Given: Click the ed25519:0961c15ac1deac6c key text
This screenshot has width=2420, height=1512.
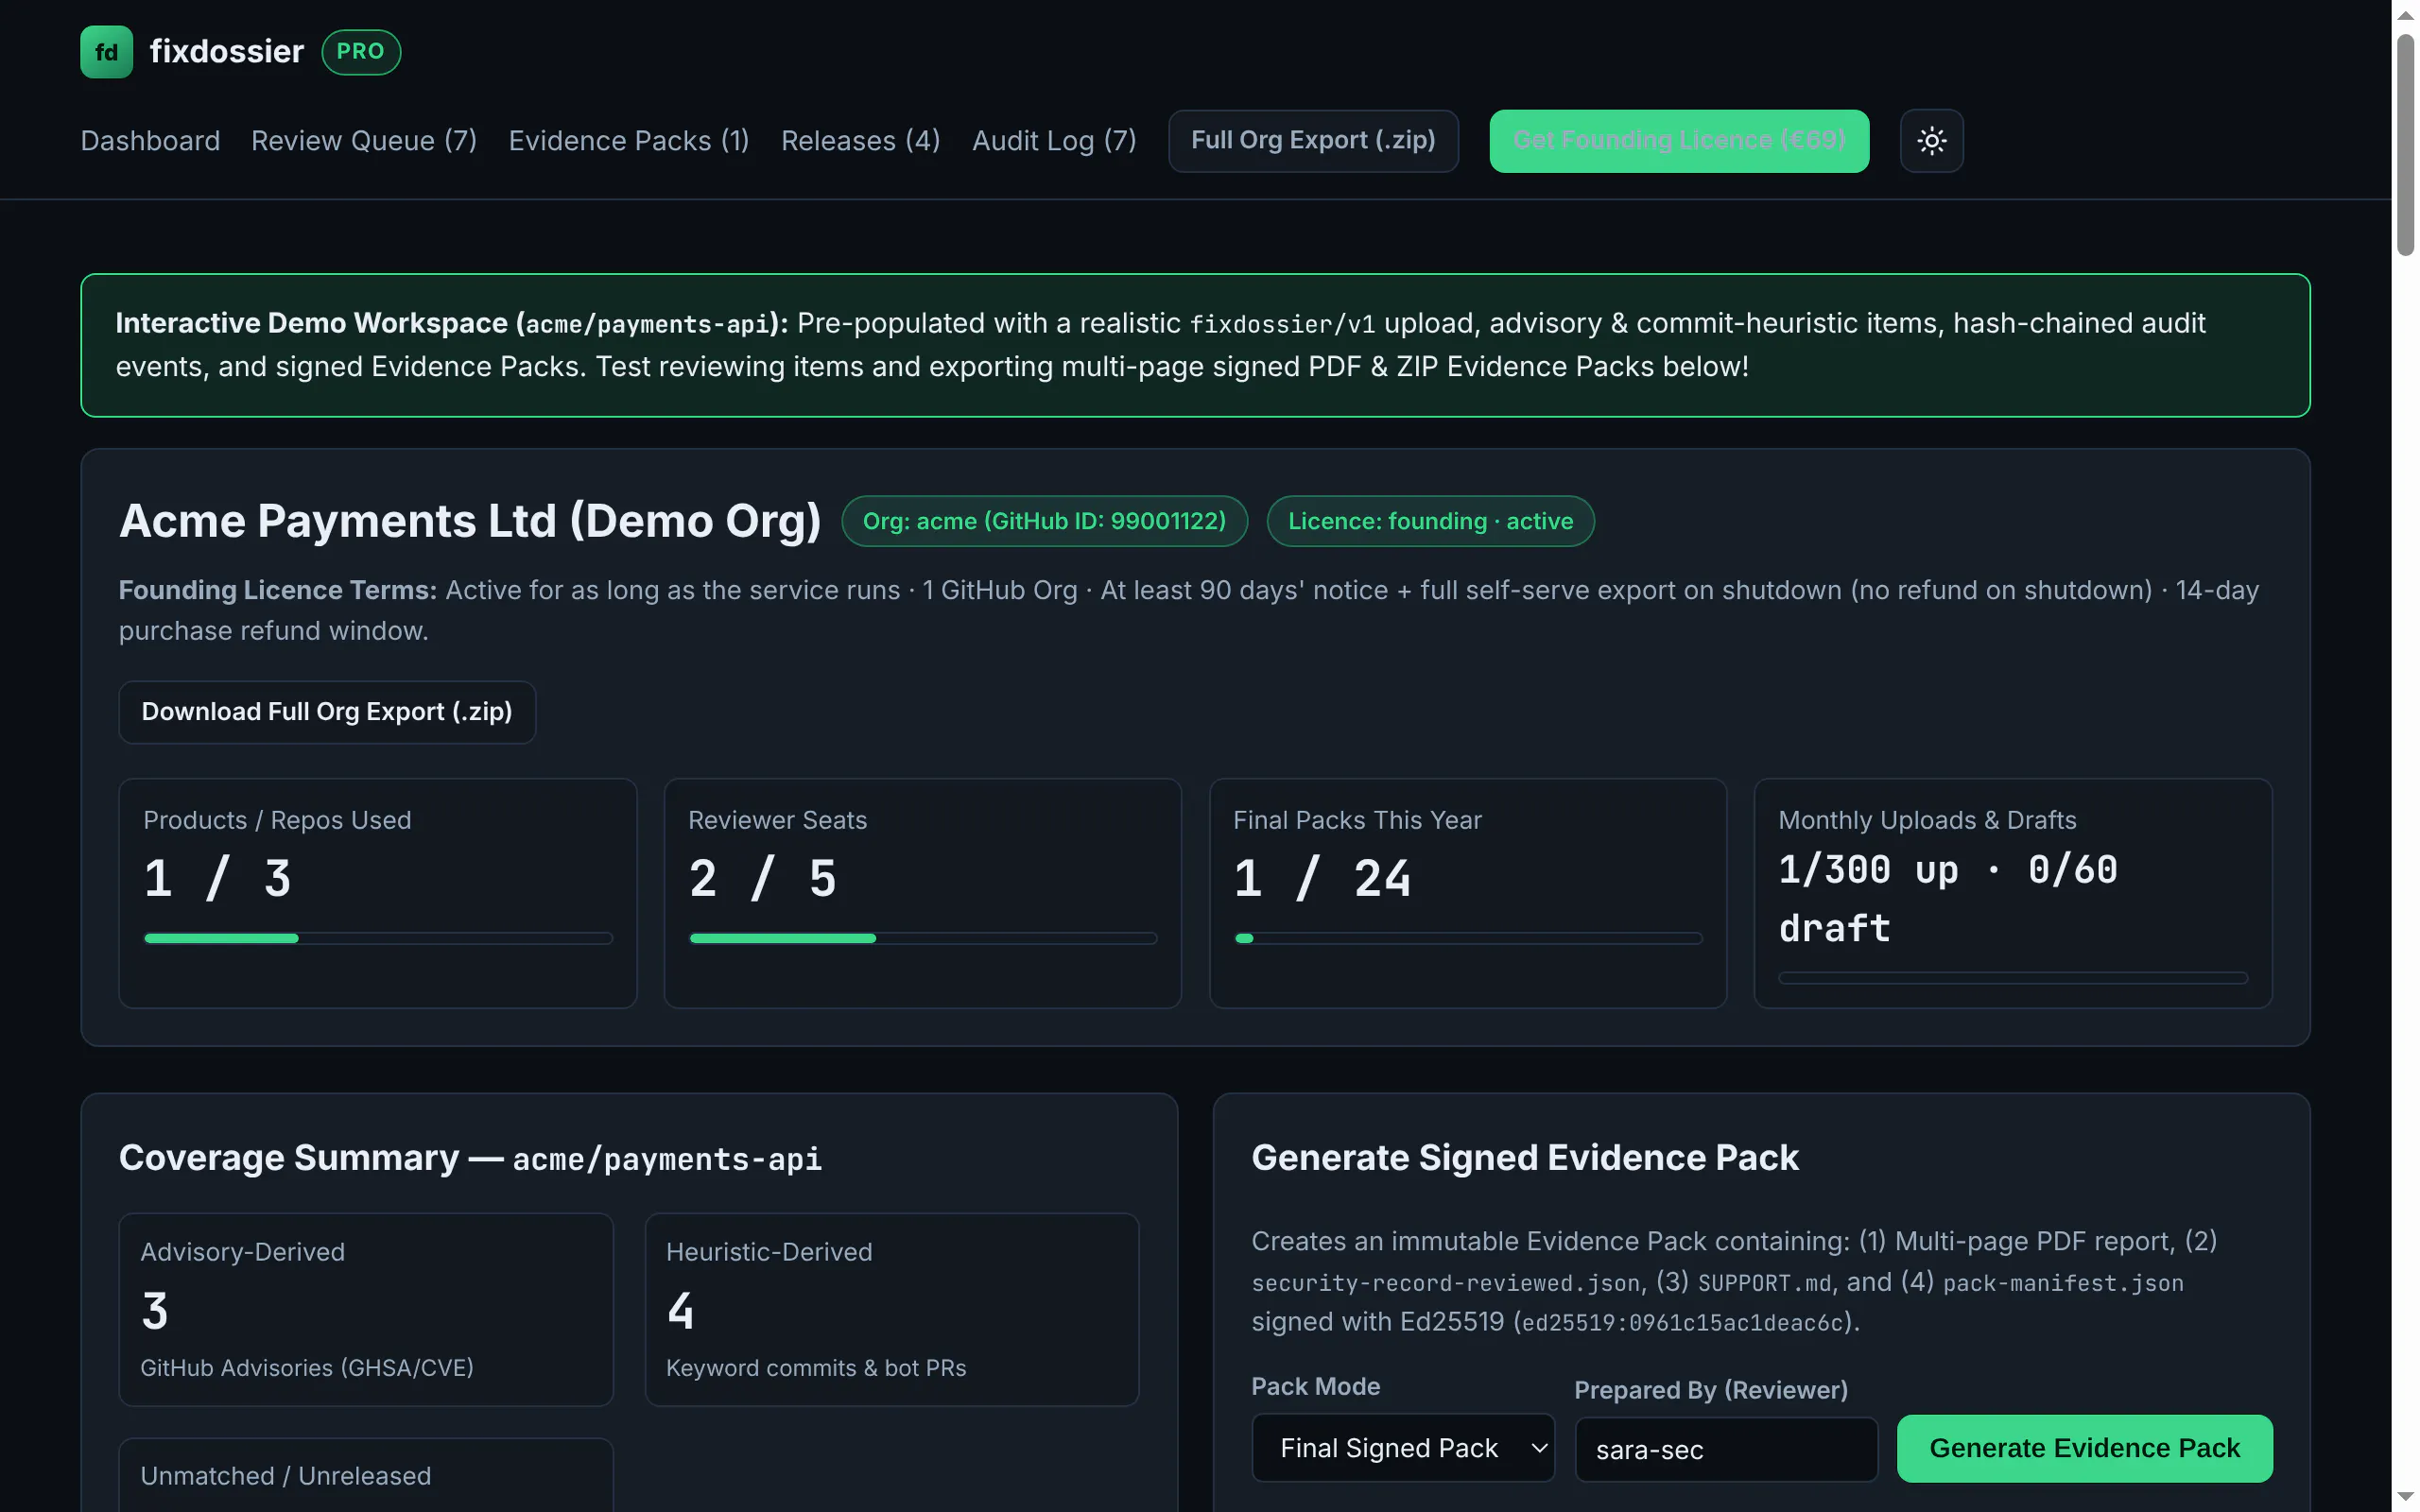Looking at the screenshot, I should (1682, 1323).
